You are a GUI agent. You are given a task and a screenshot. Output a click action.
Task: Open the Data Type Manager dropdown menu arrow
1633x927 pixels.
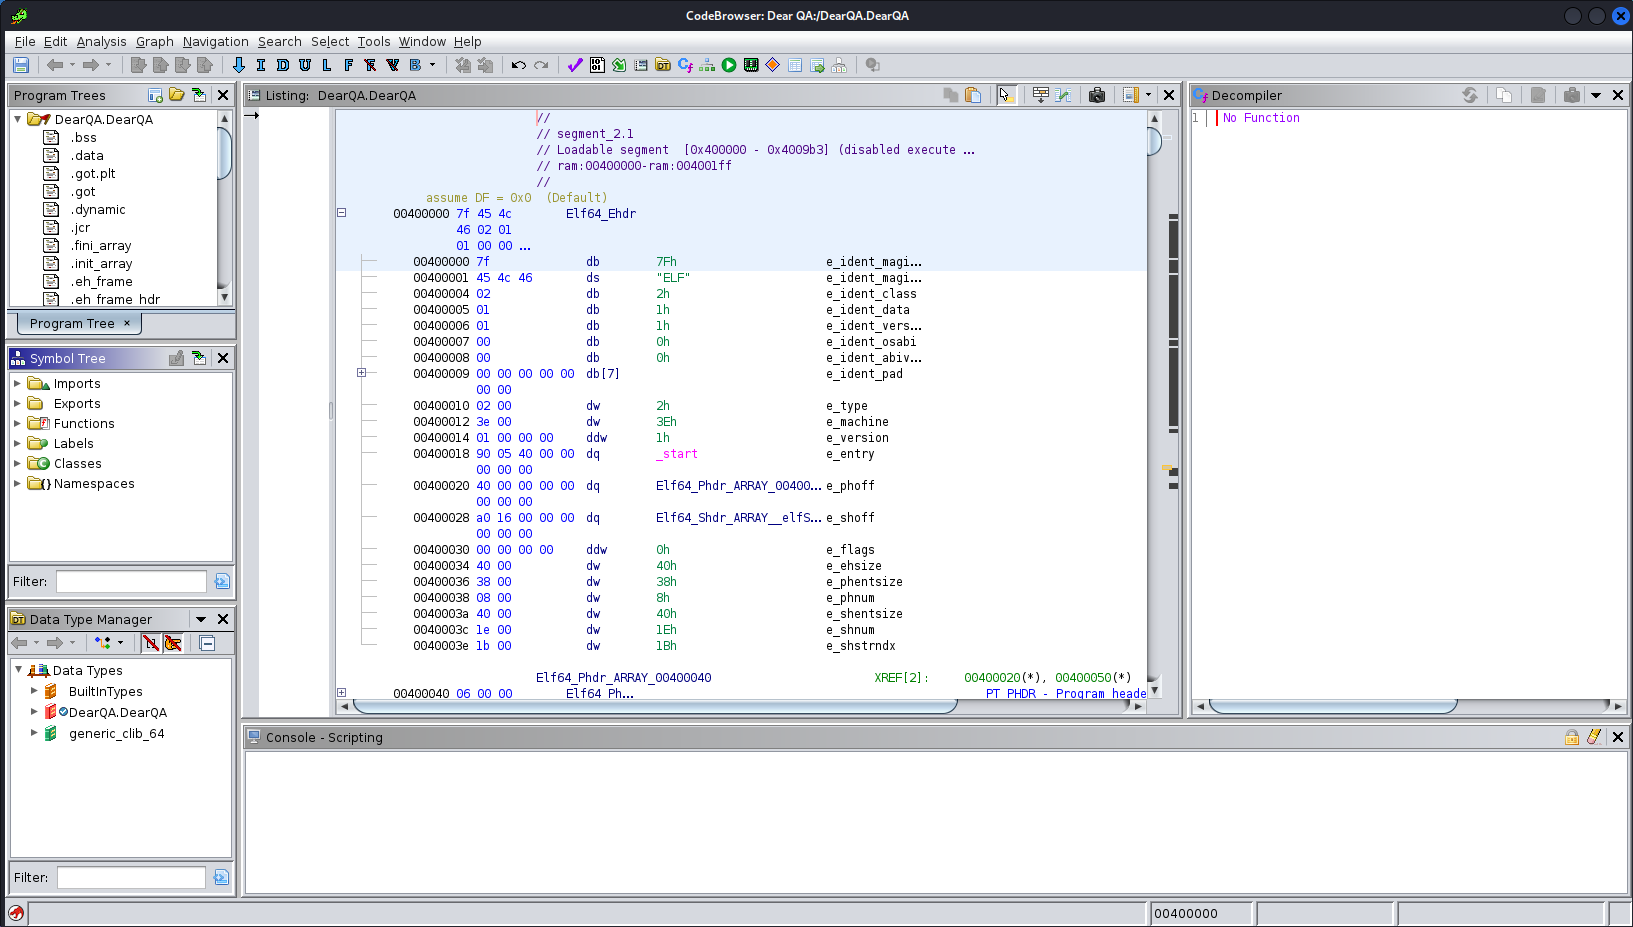tap(201, 619)
